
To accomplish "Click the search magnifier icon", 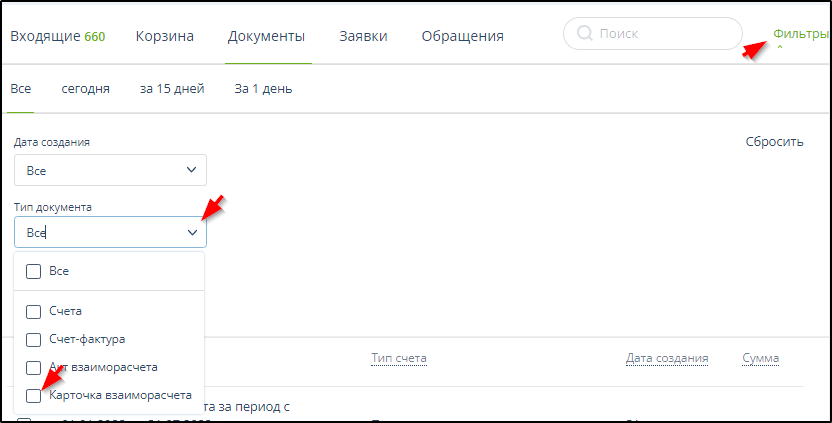I will click(x=584, y=35).
